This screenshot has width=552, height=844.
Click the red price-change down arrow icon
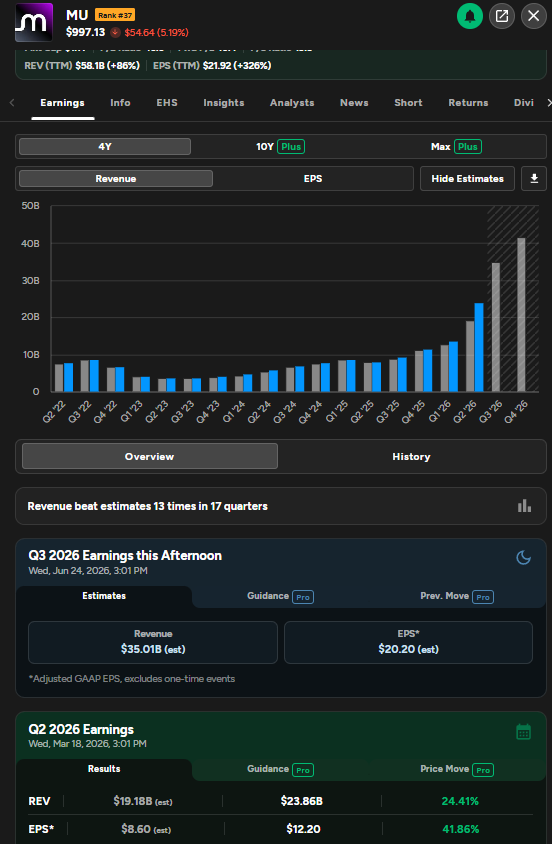pyautogui.click(x=115, y=32)
